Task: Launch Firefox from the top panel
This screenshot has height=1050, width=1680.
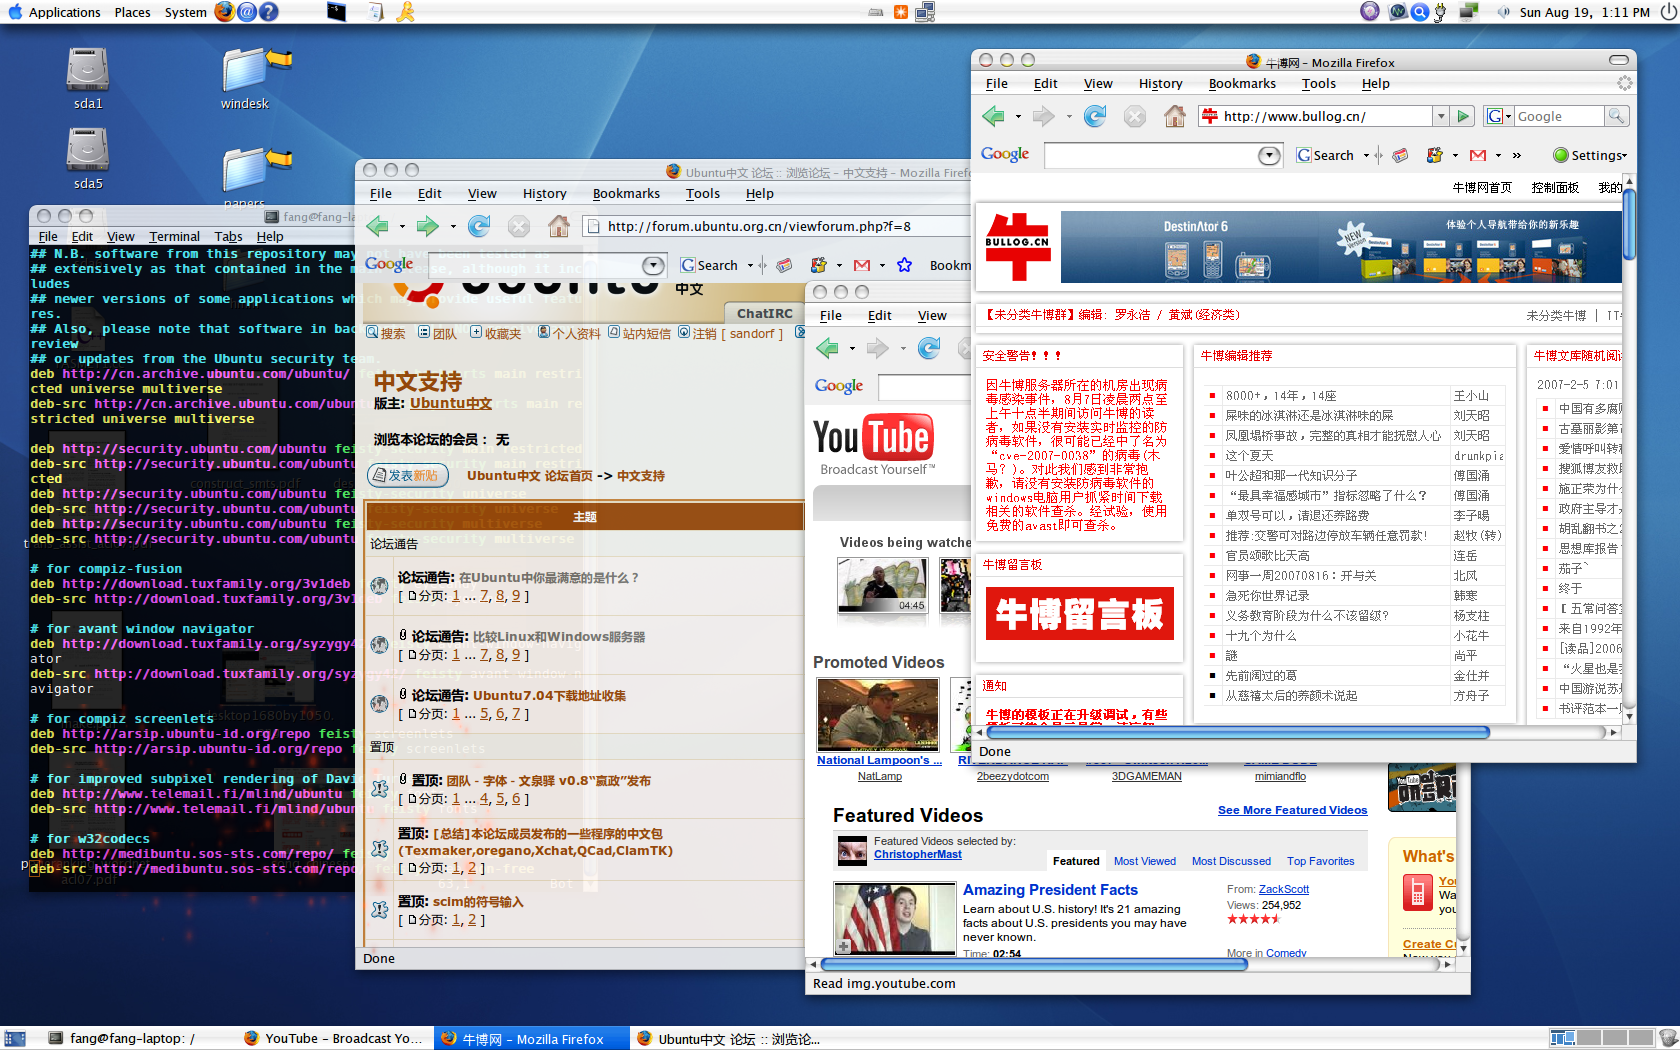Action: coord(225,12)
